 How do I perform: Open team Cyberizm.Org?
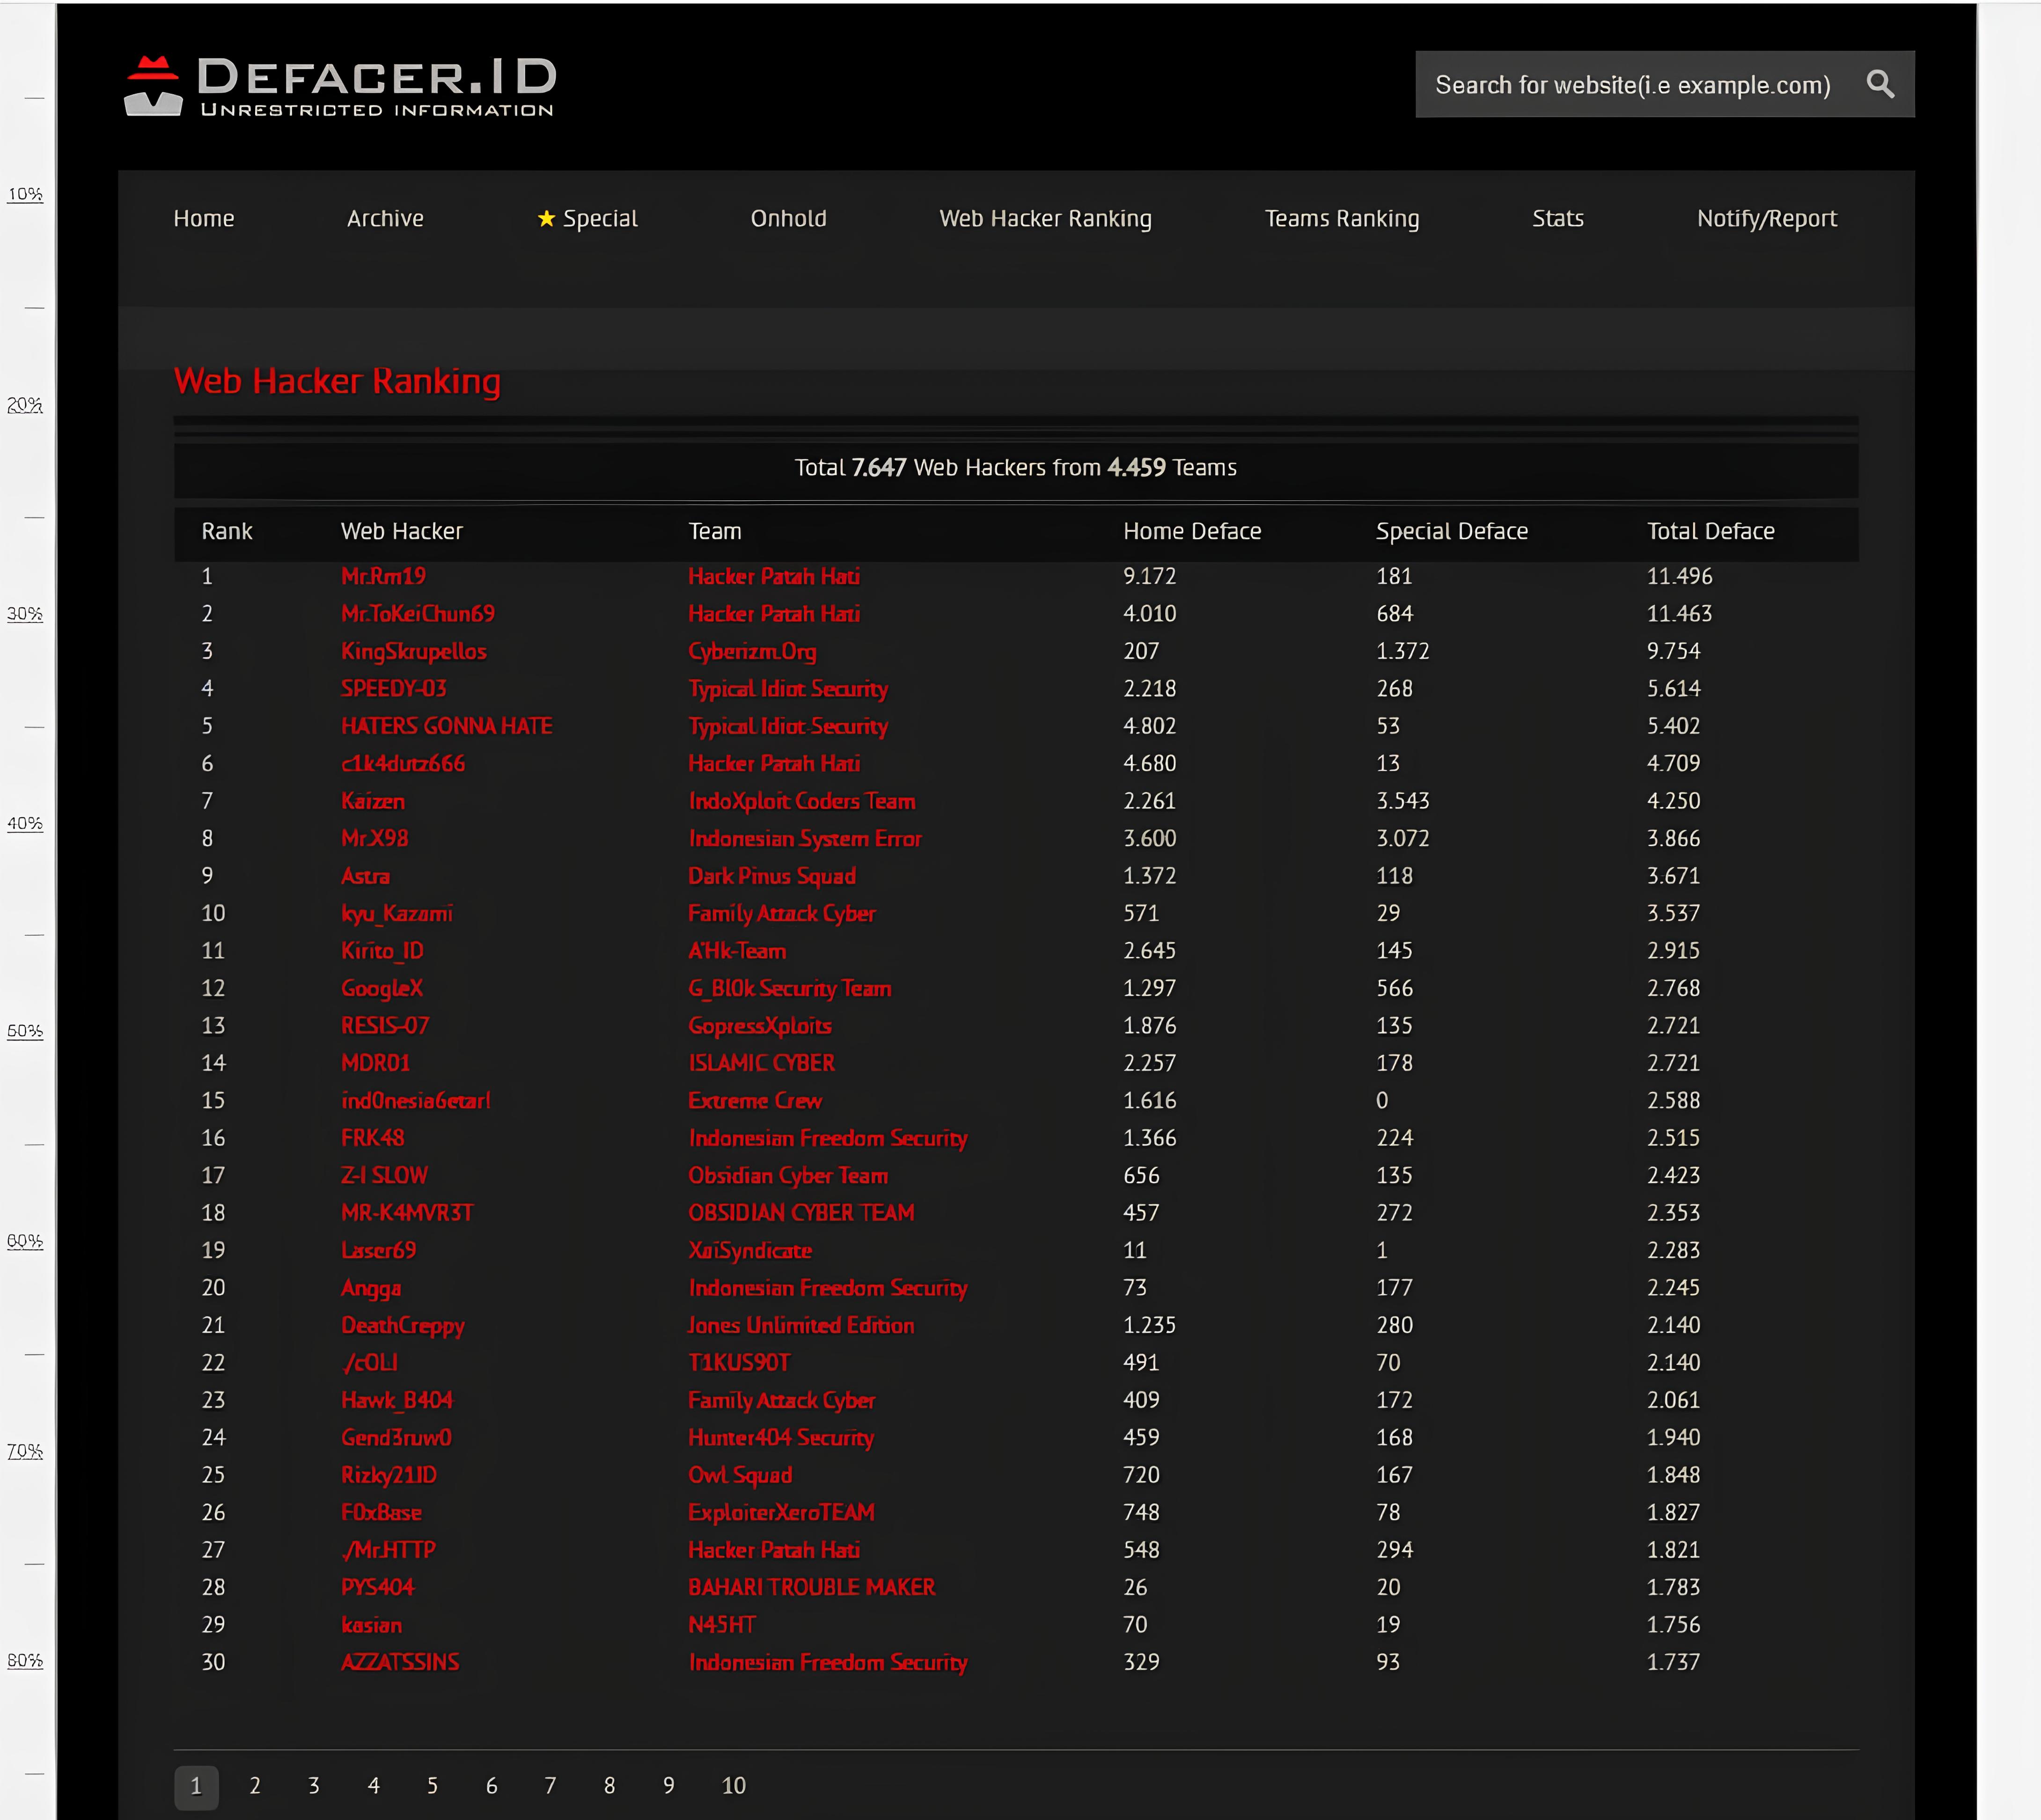(x=752, y=651)
